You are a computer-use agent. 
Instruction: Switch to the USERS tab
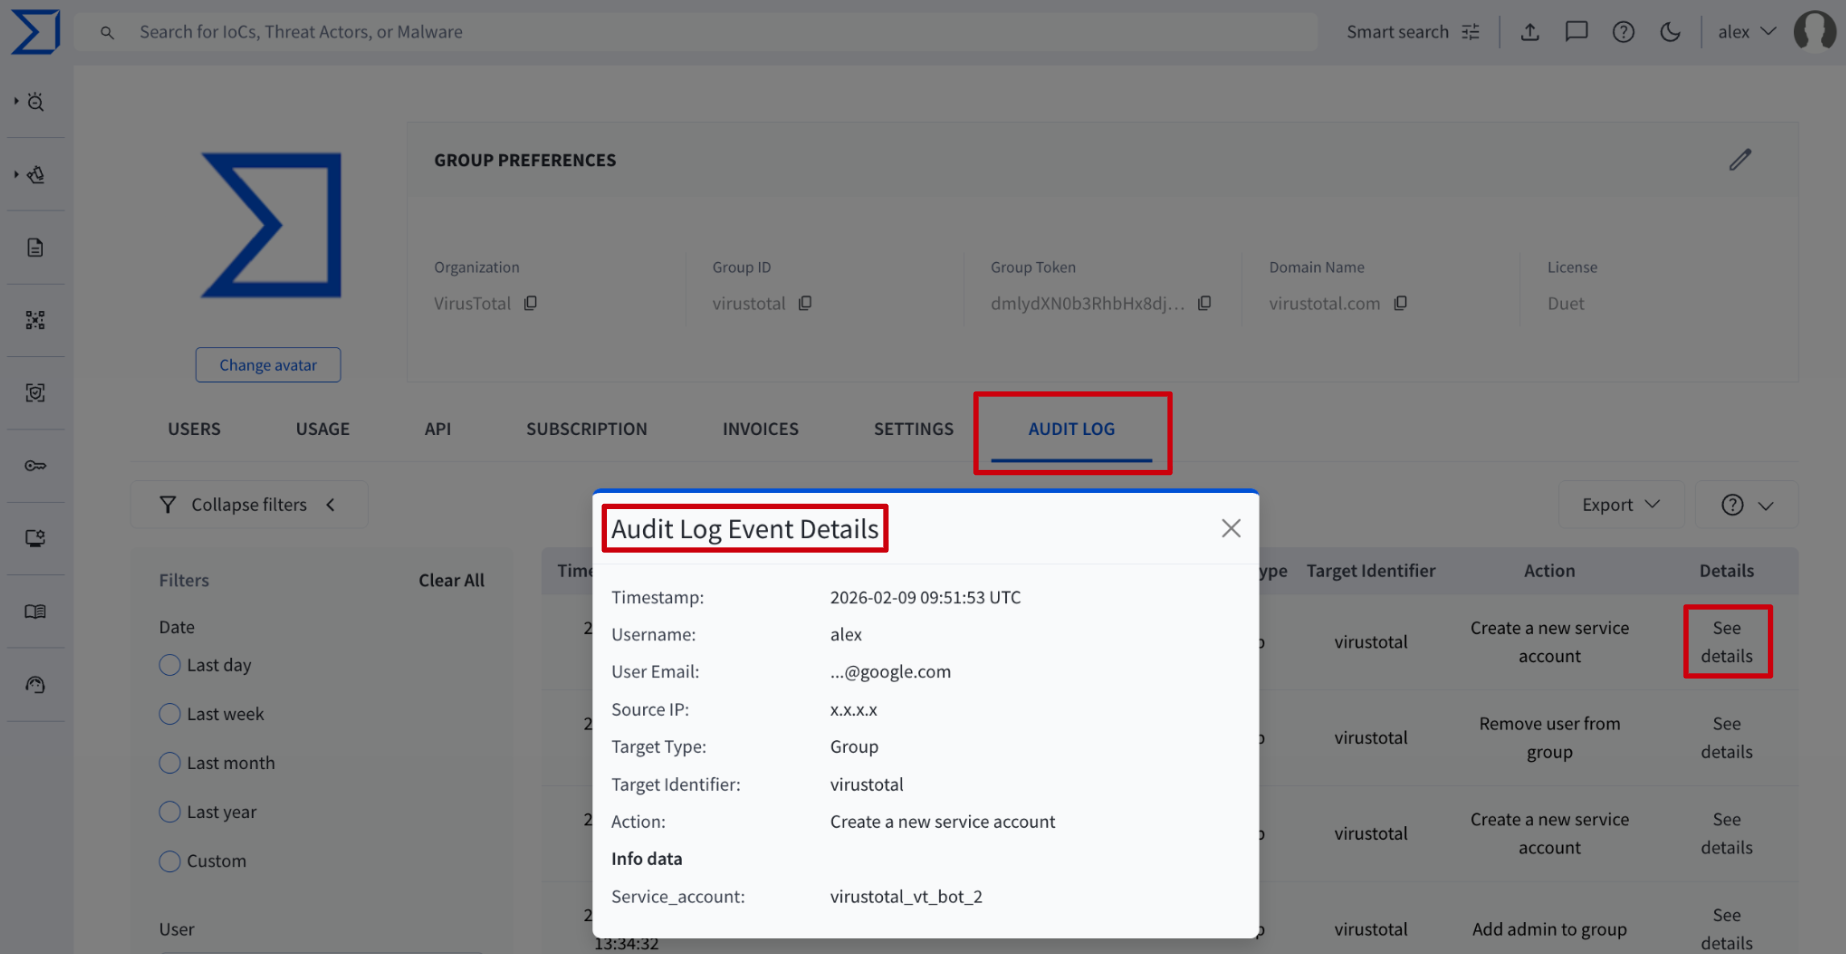tap(194, 429)
